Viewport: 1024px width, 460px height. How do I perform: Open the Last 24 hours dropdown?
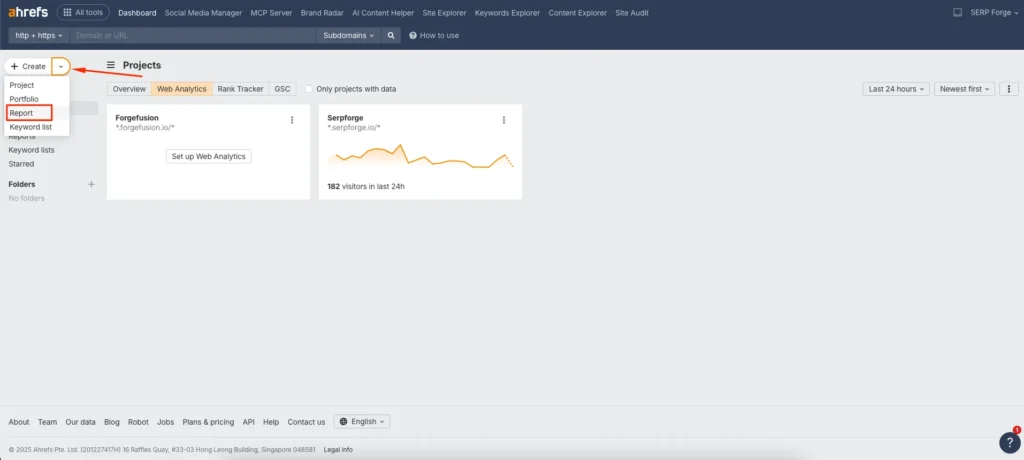coord(896,89)
